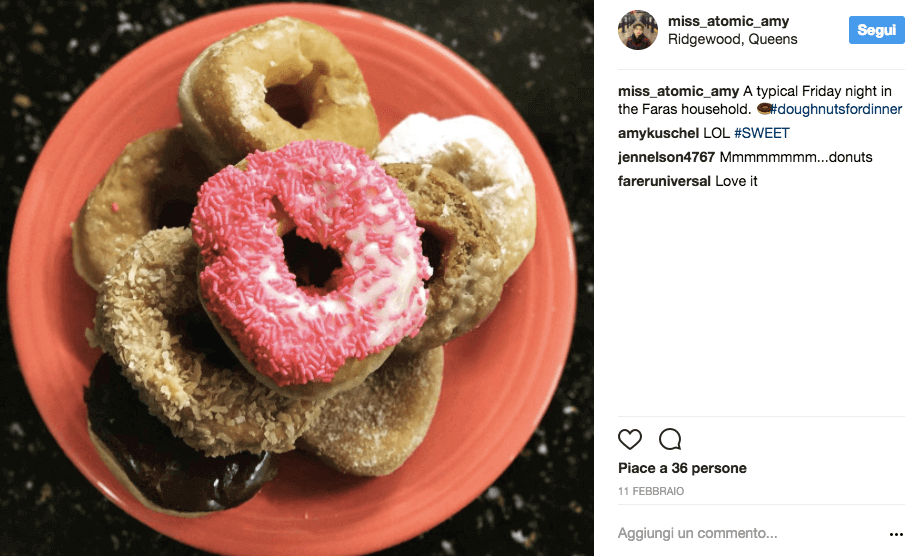Visit jennelson4767 commenter profile
The width and height of the screenshot is (924, 556).
(x=666, y=157)
